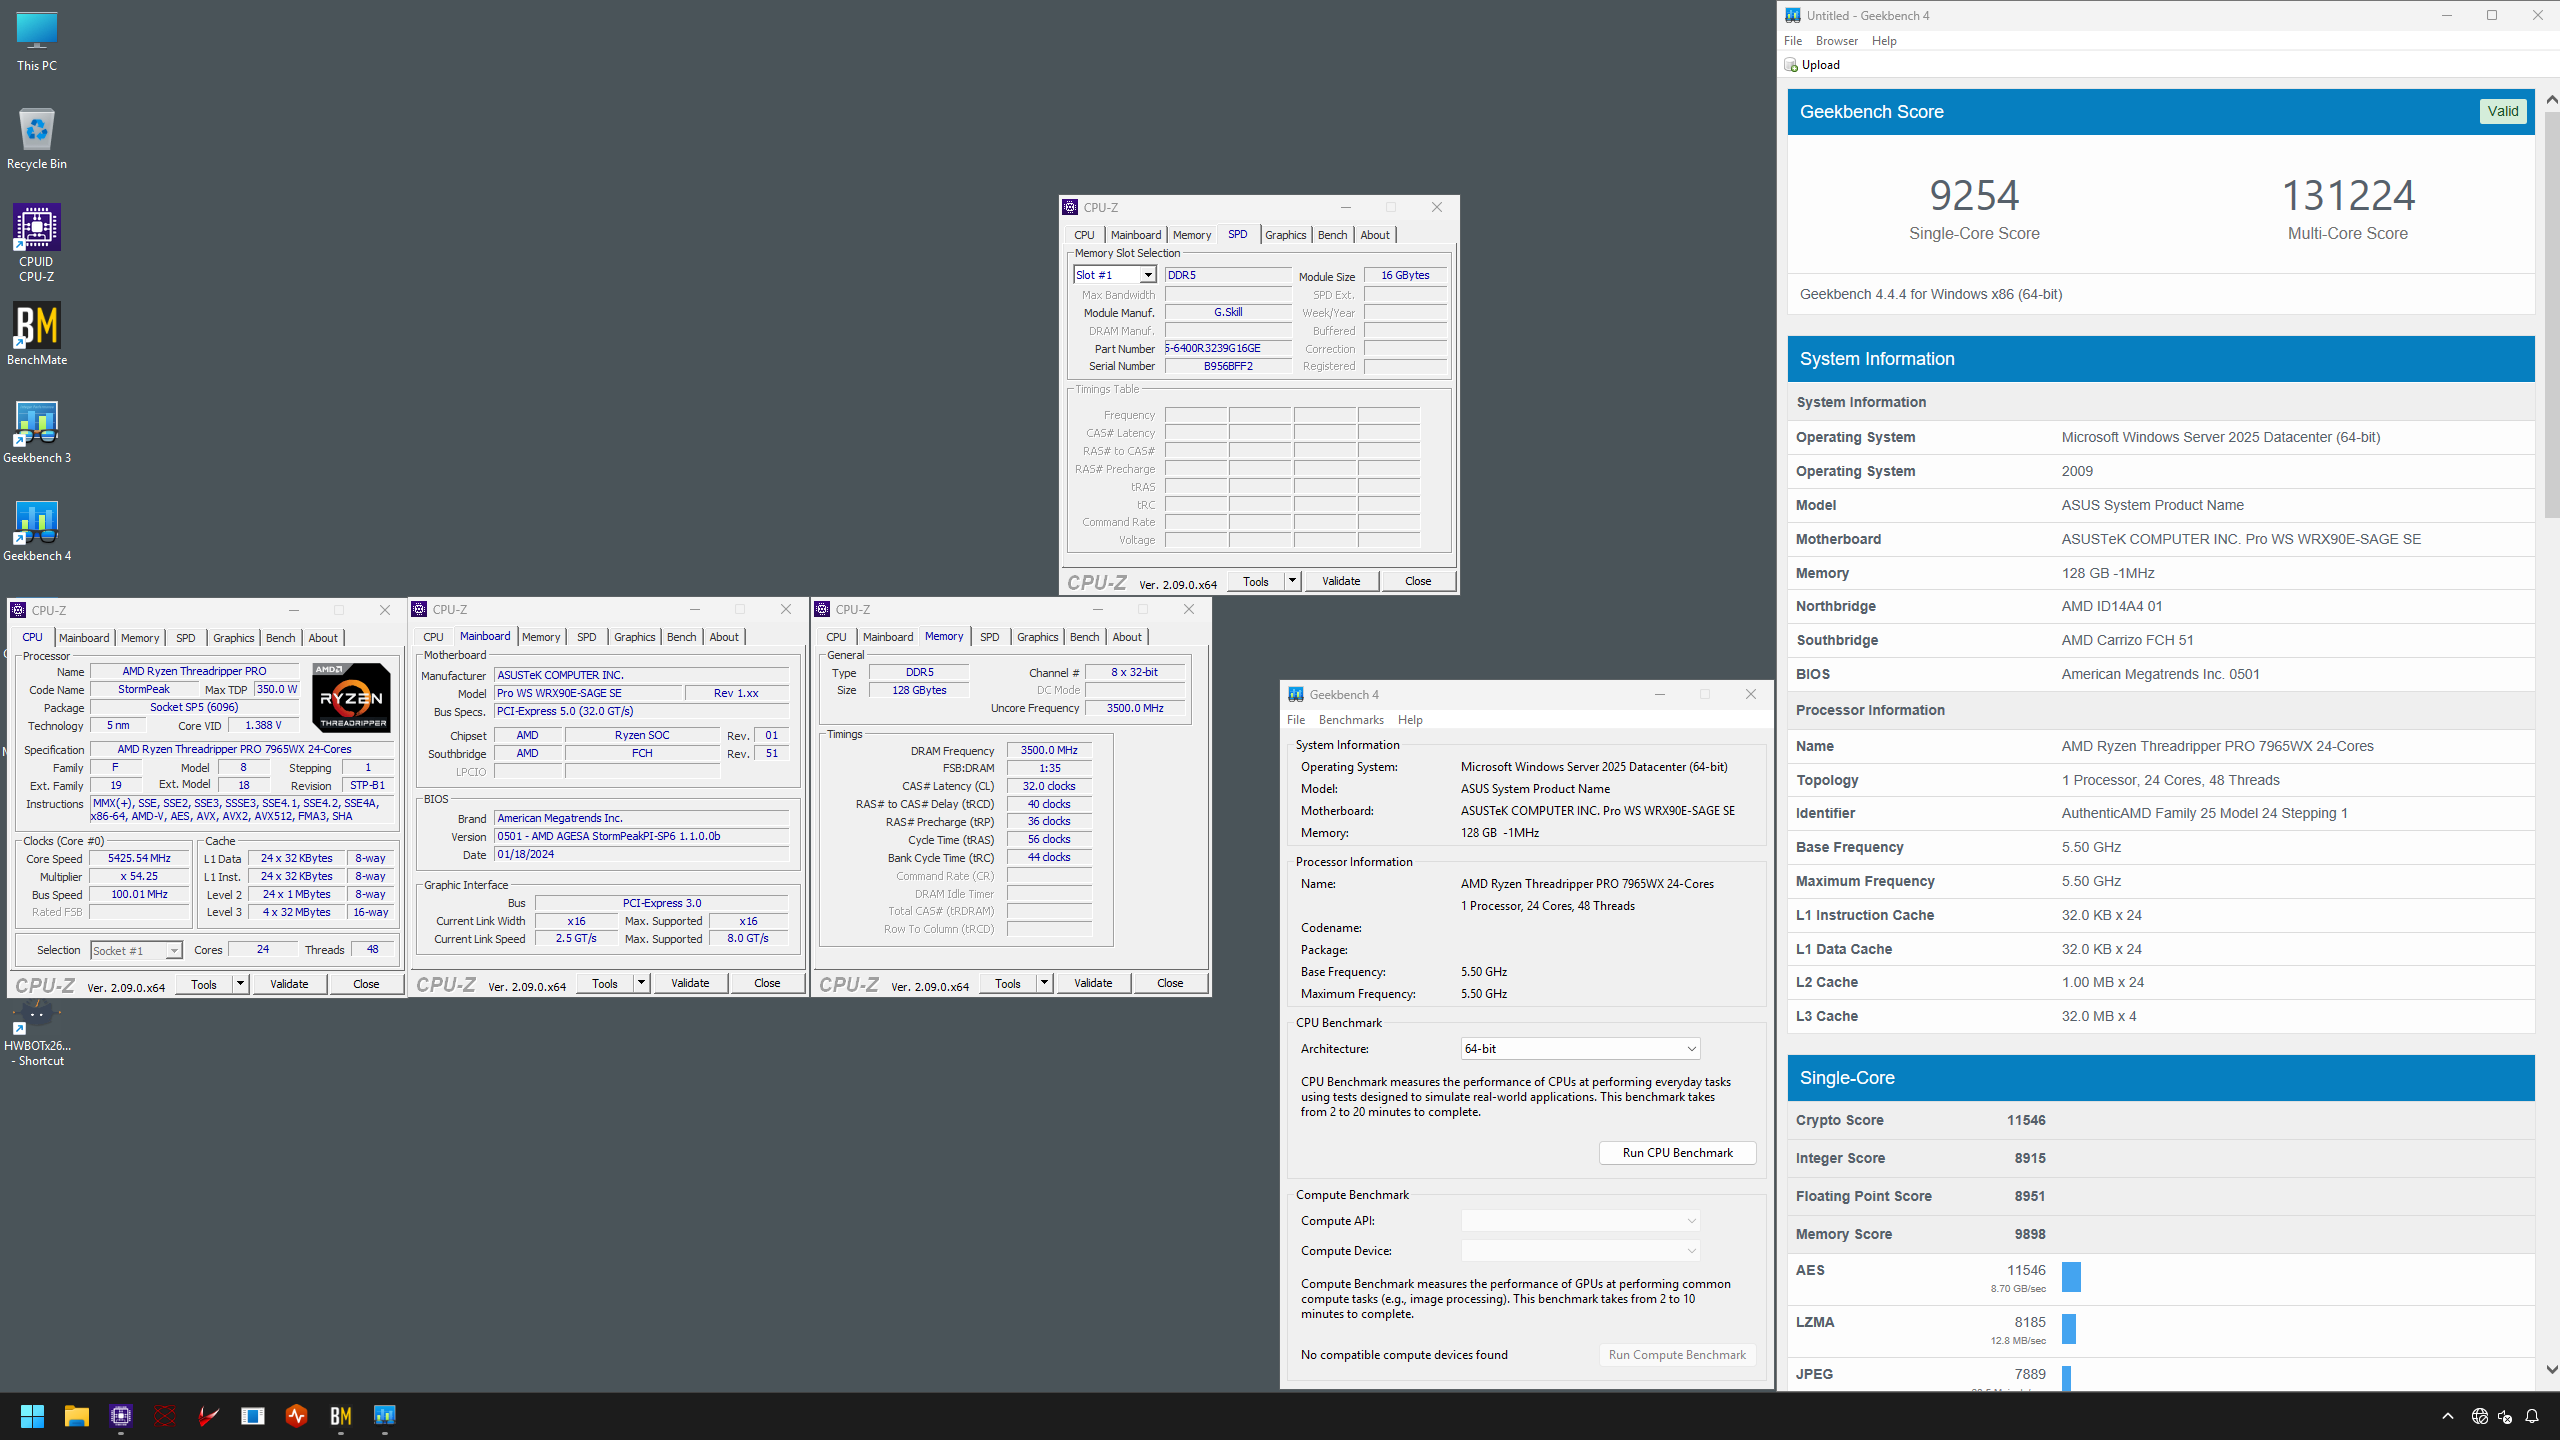
Task: Select Bench tab in CPU-Z CPU window
Action: click(x=280, y=638)
